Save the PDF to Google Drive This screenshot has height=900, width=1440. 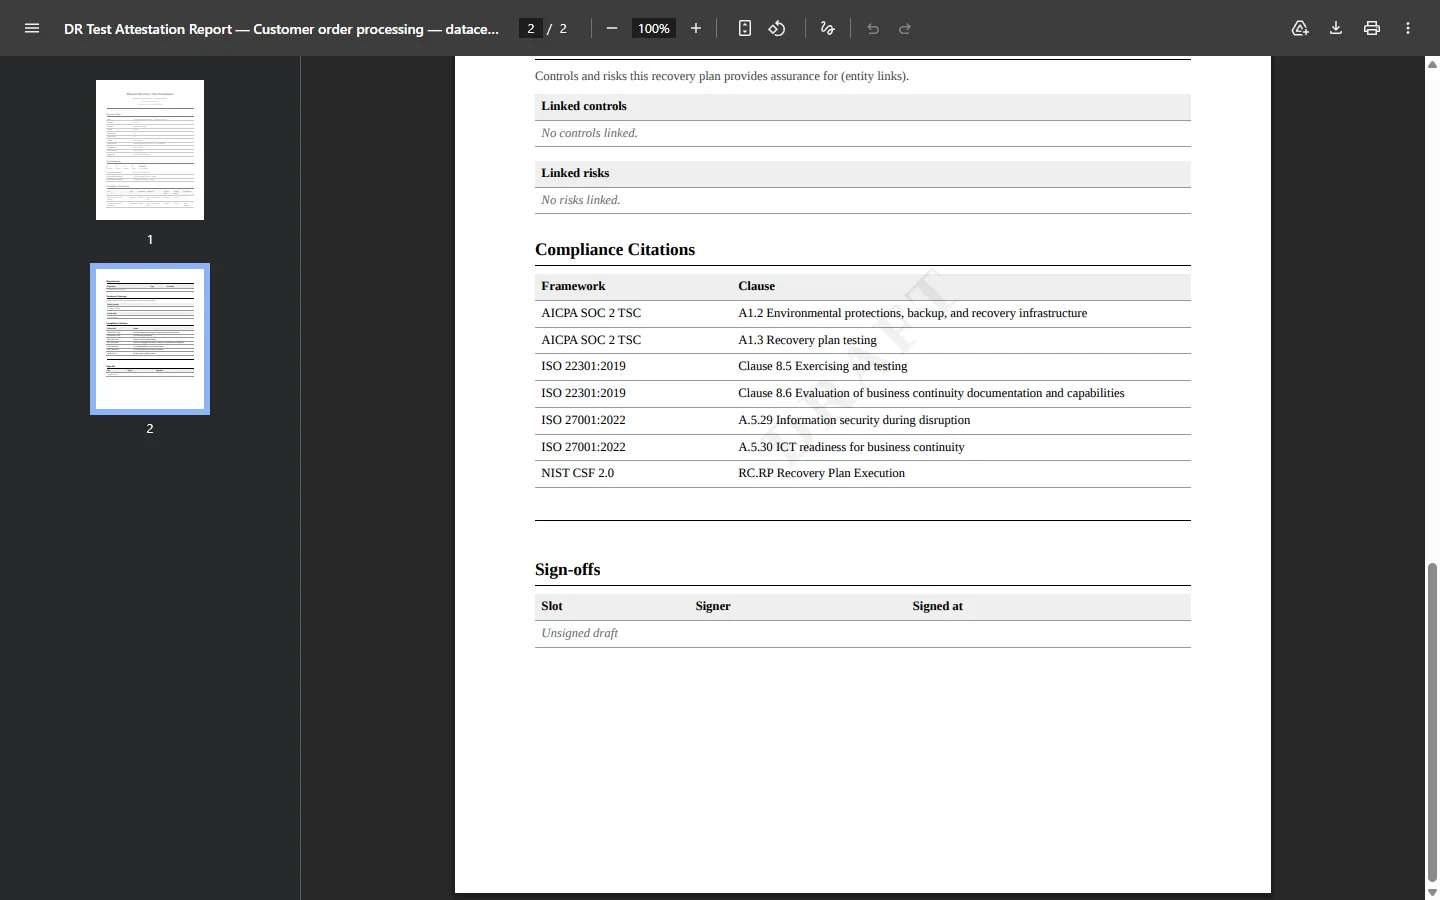(x=1300, y=28)
